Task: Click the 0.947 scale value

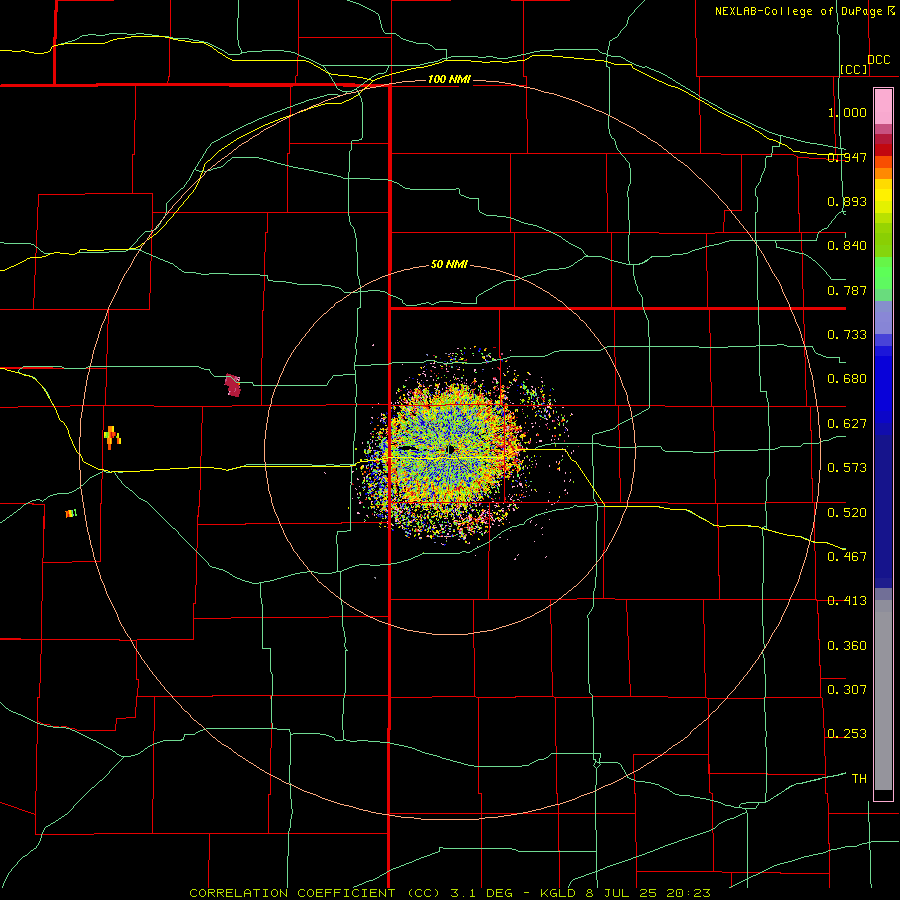Action: (847, 157)
